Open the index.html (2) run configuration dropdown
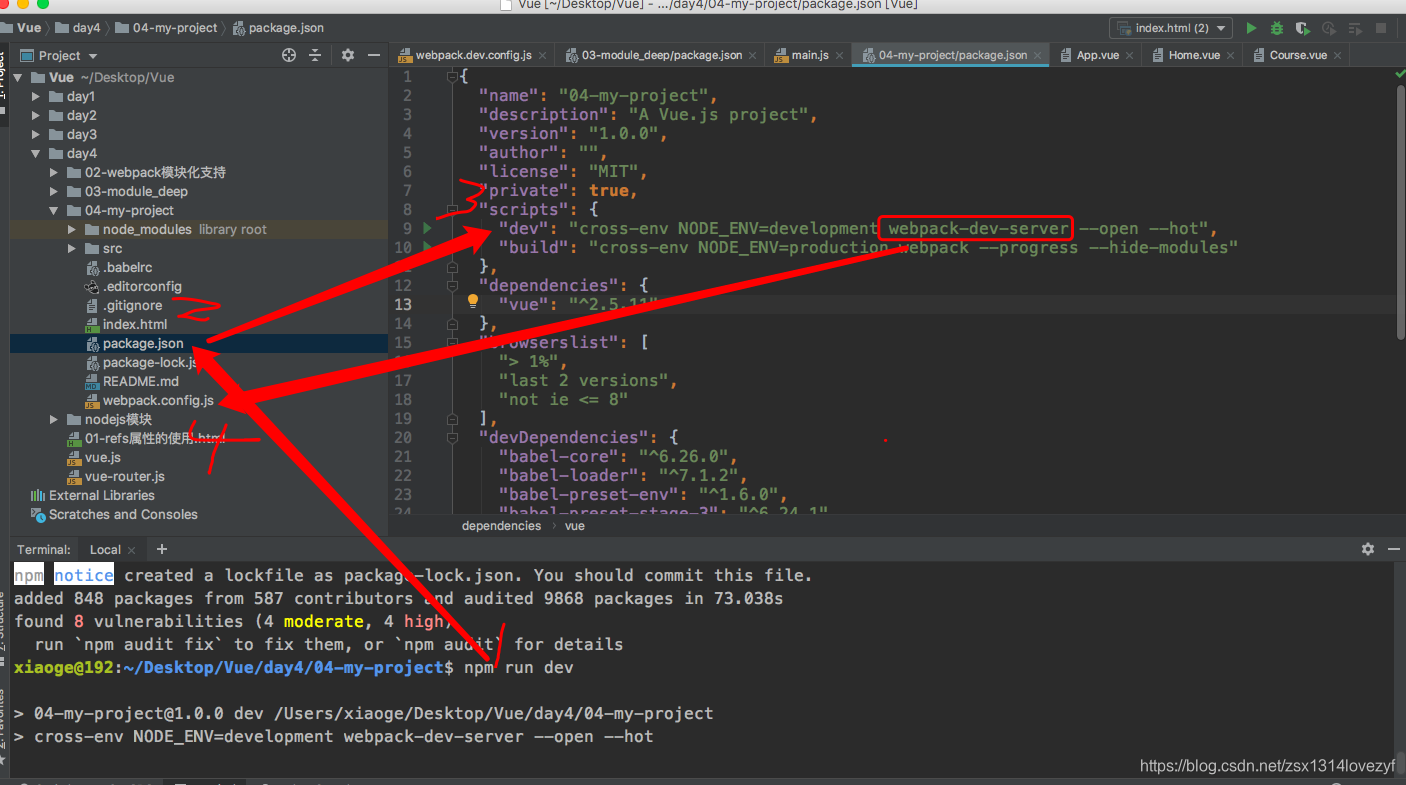Image resolution: width=1406 pixels, height=785 pixels. (x=1170, y=29)
